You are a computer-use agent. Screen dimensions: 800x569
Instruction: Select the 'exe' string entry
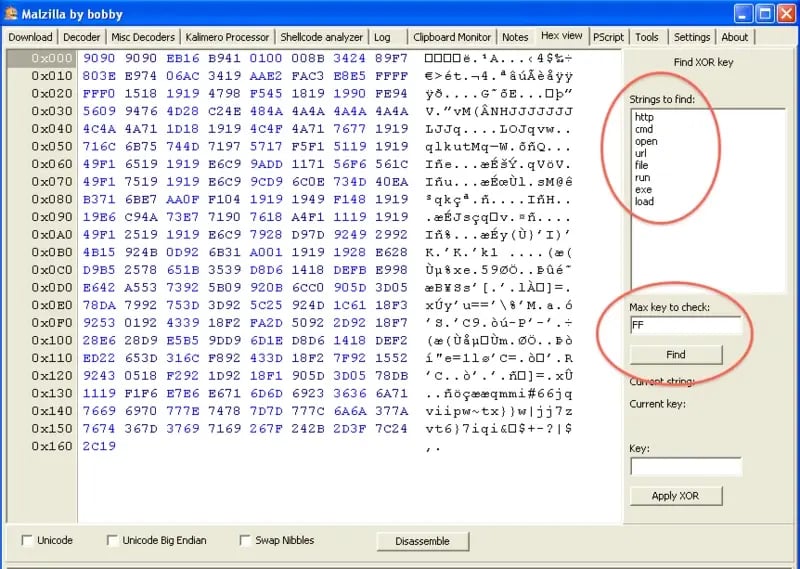tap(643, 189)
